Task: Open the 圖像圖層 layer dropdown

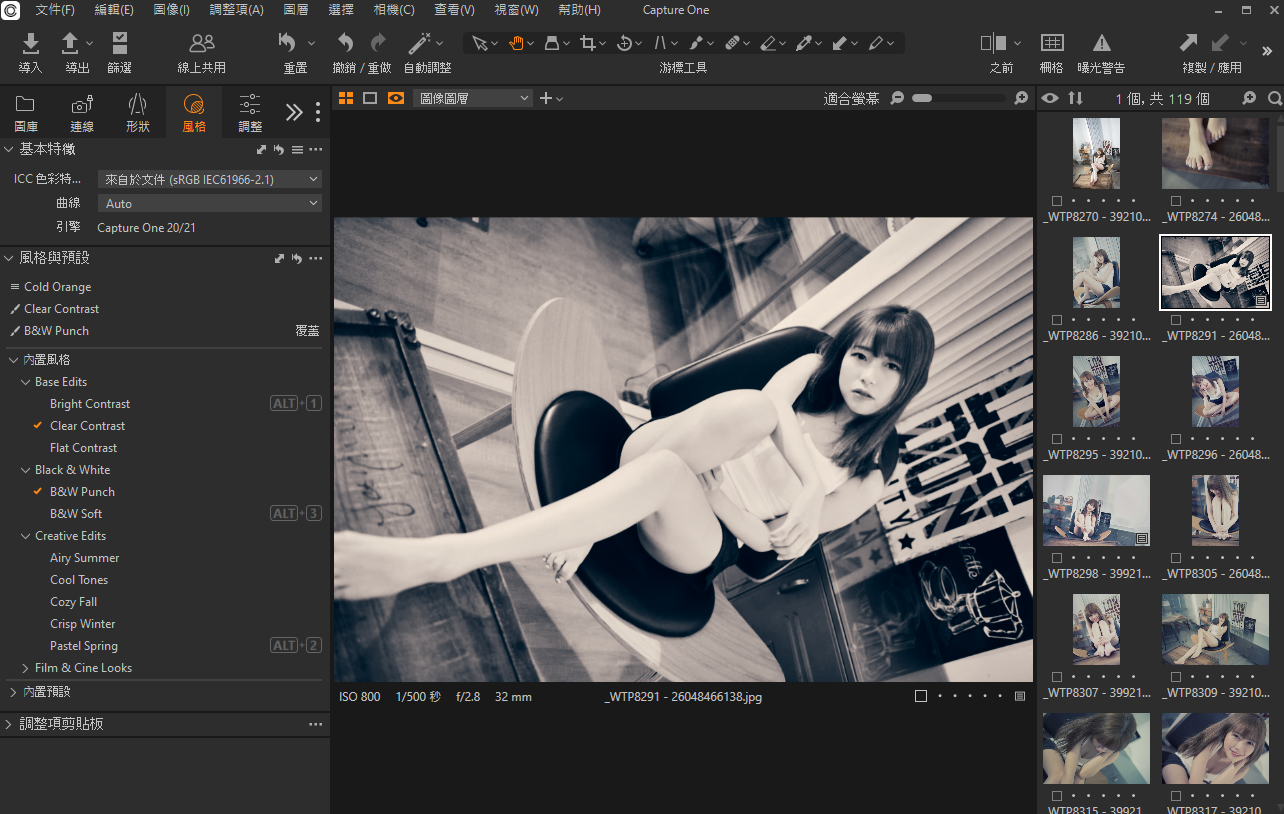Action: click(x=473, y=98)
